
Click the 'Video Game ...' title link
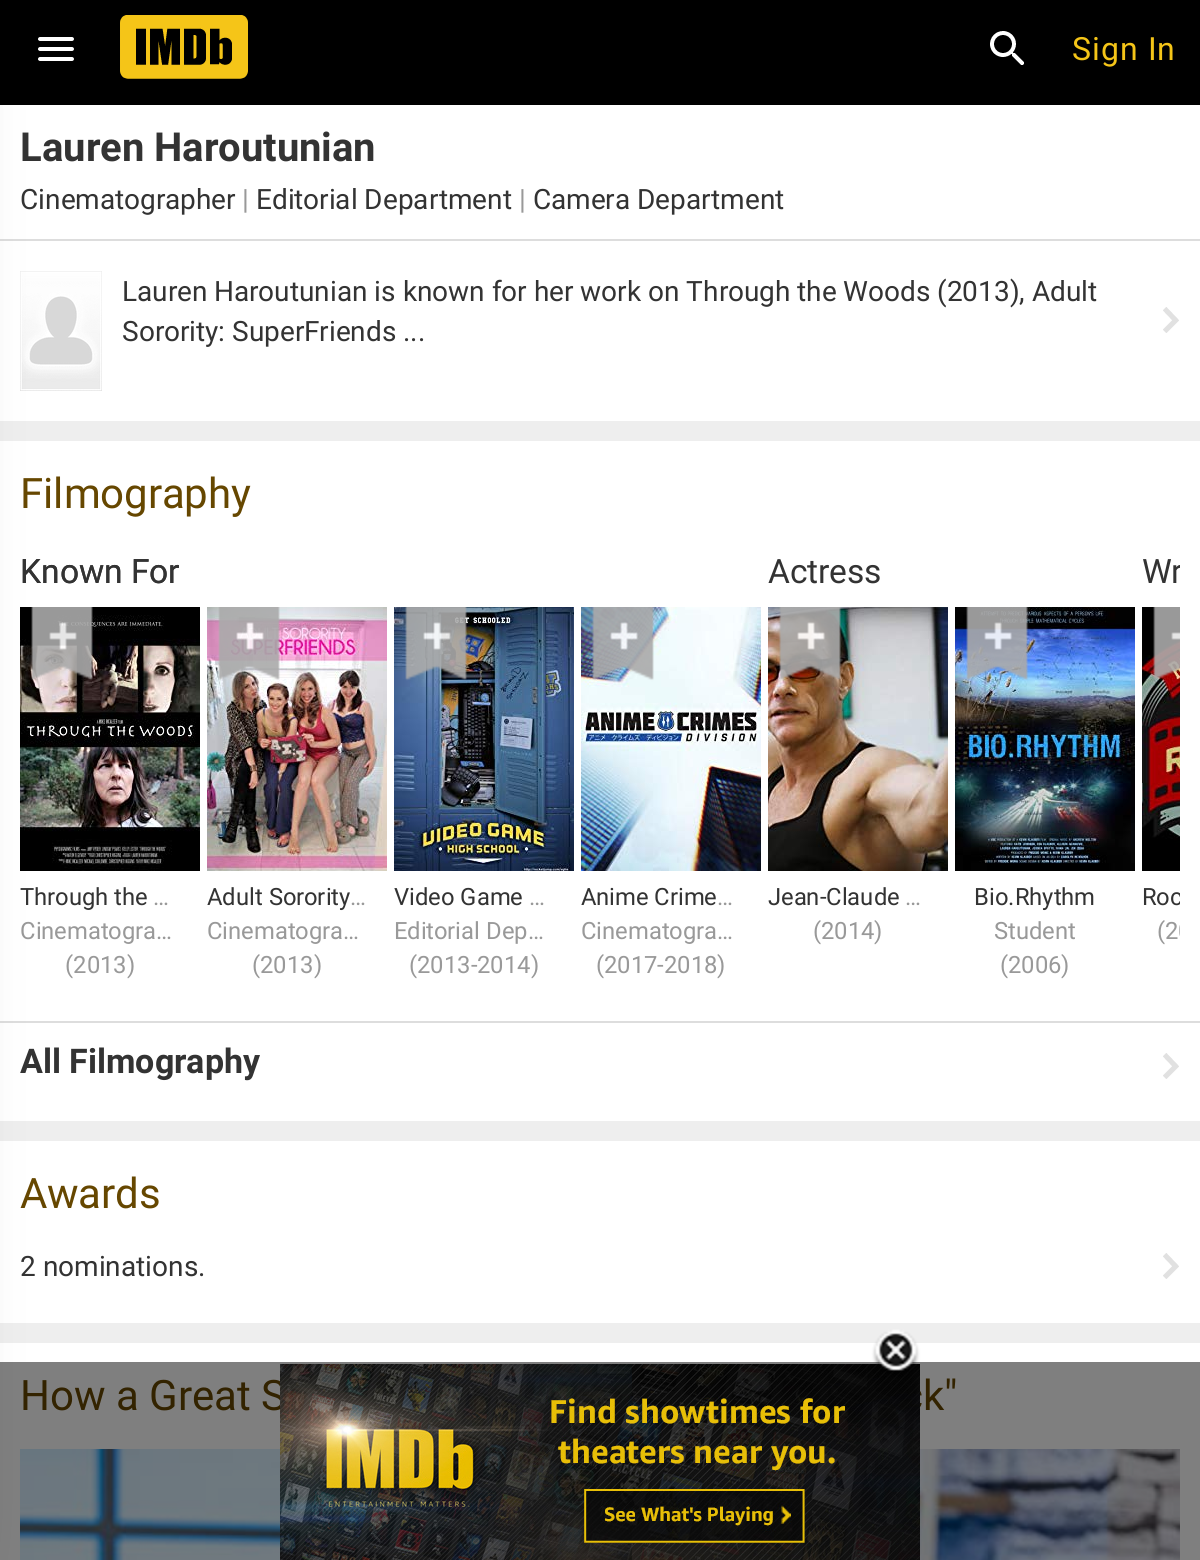pos(469,897)
